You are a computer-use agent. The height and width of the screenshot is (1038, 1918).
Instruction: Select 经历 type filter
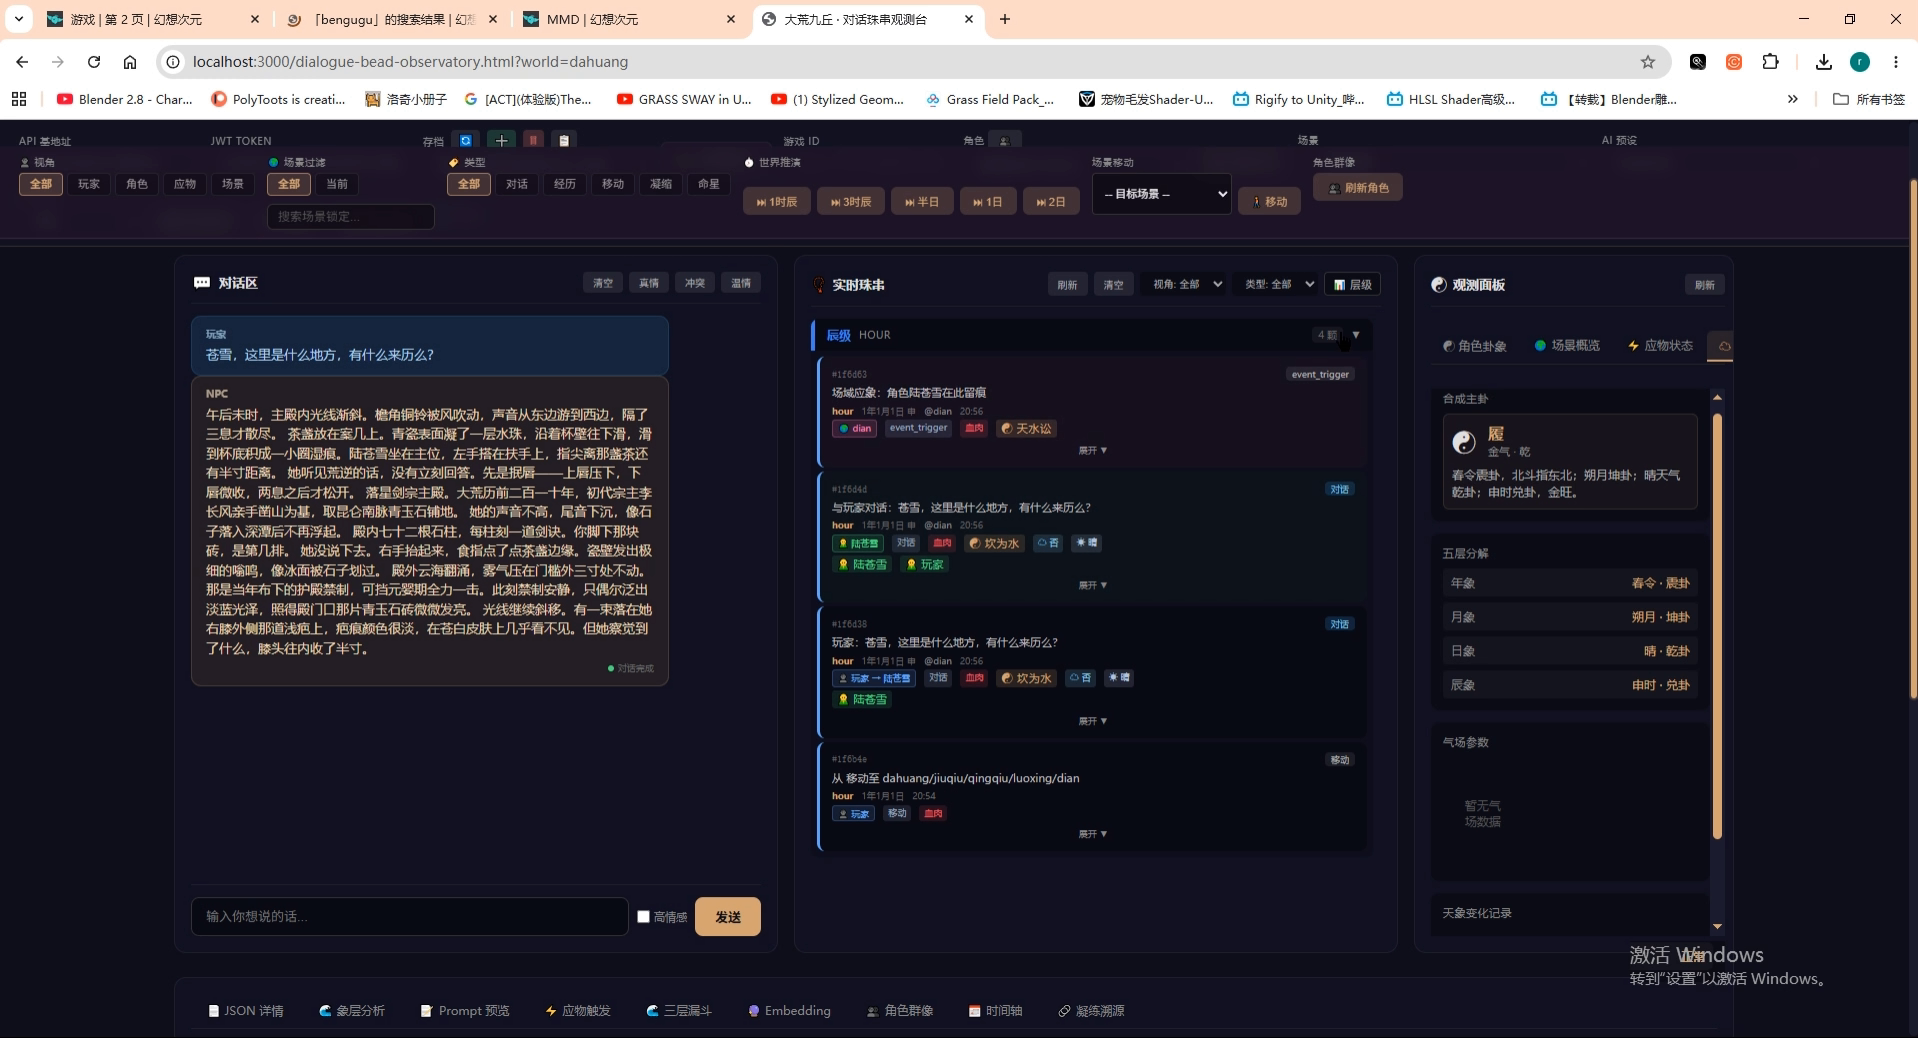(565, 184)
